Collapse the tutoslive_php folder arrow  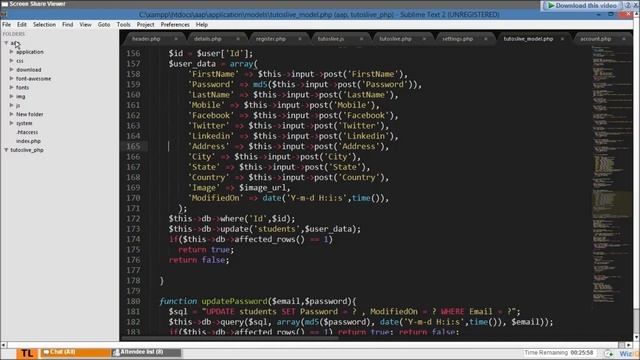(x=6, y=150)
